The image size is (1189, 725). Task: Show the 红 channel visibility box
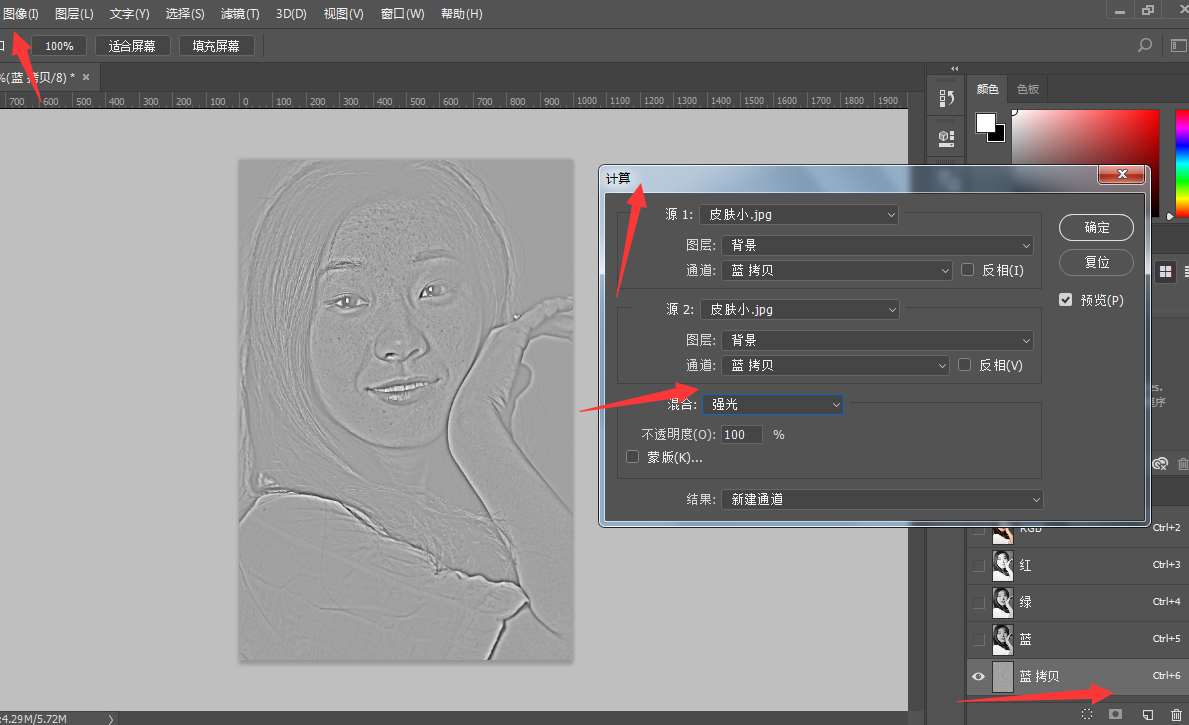979,566
